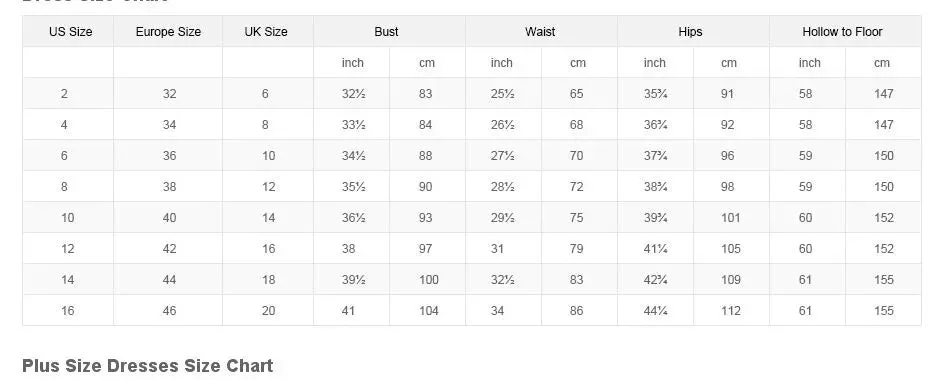Click the Waist column header
The image size is (934, 380).
tap(540, 32)
